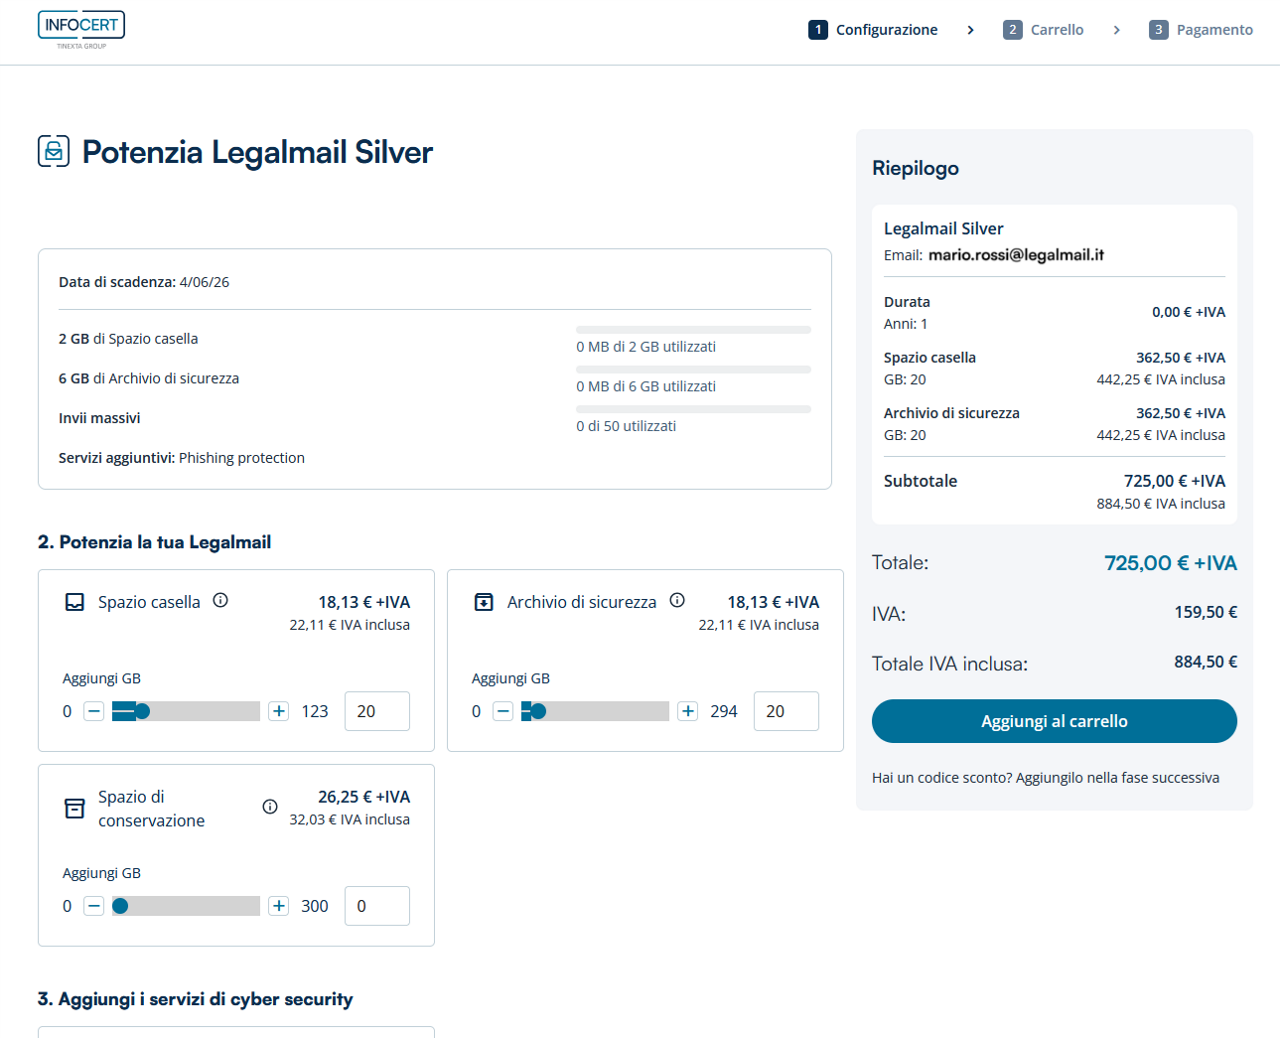Increase Archivio di sicurezza GB with plus
This screenshot has height=1038, width=1280.
click(x=688, y=711)
